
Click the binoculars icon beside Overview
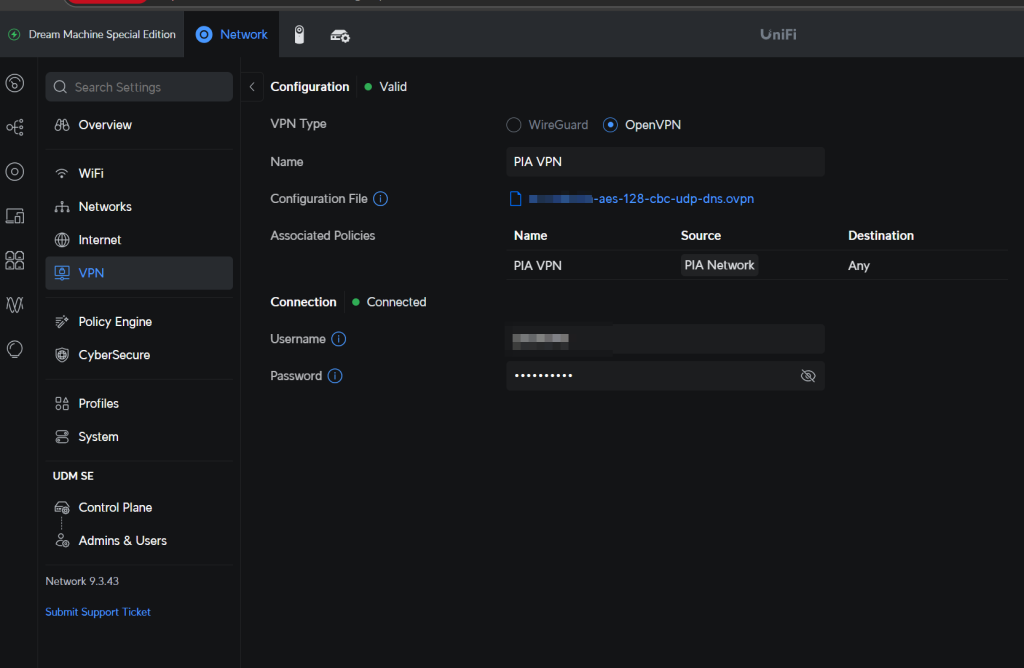click(62, 125)
